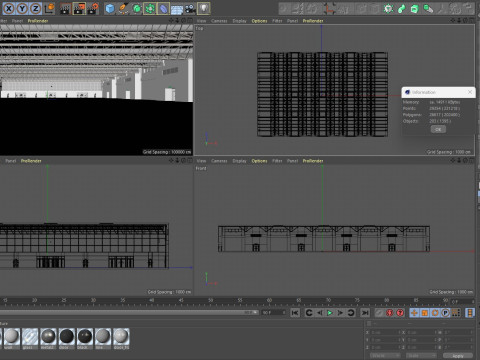This screenshot has height=360, width=480.
Task: Click OK in the Information dialog
Action: (x=438, y=129)
